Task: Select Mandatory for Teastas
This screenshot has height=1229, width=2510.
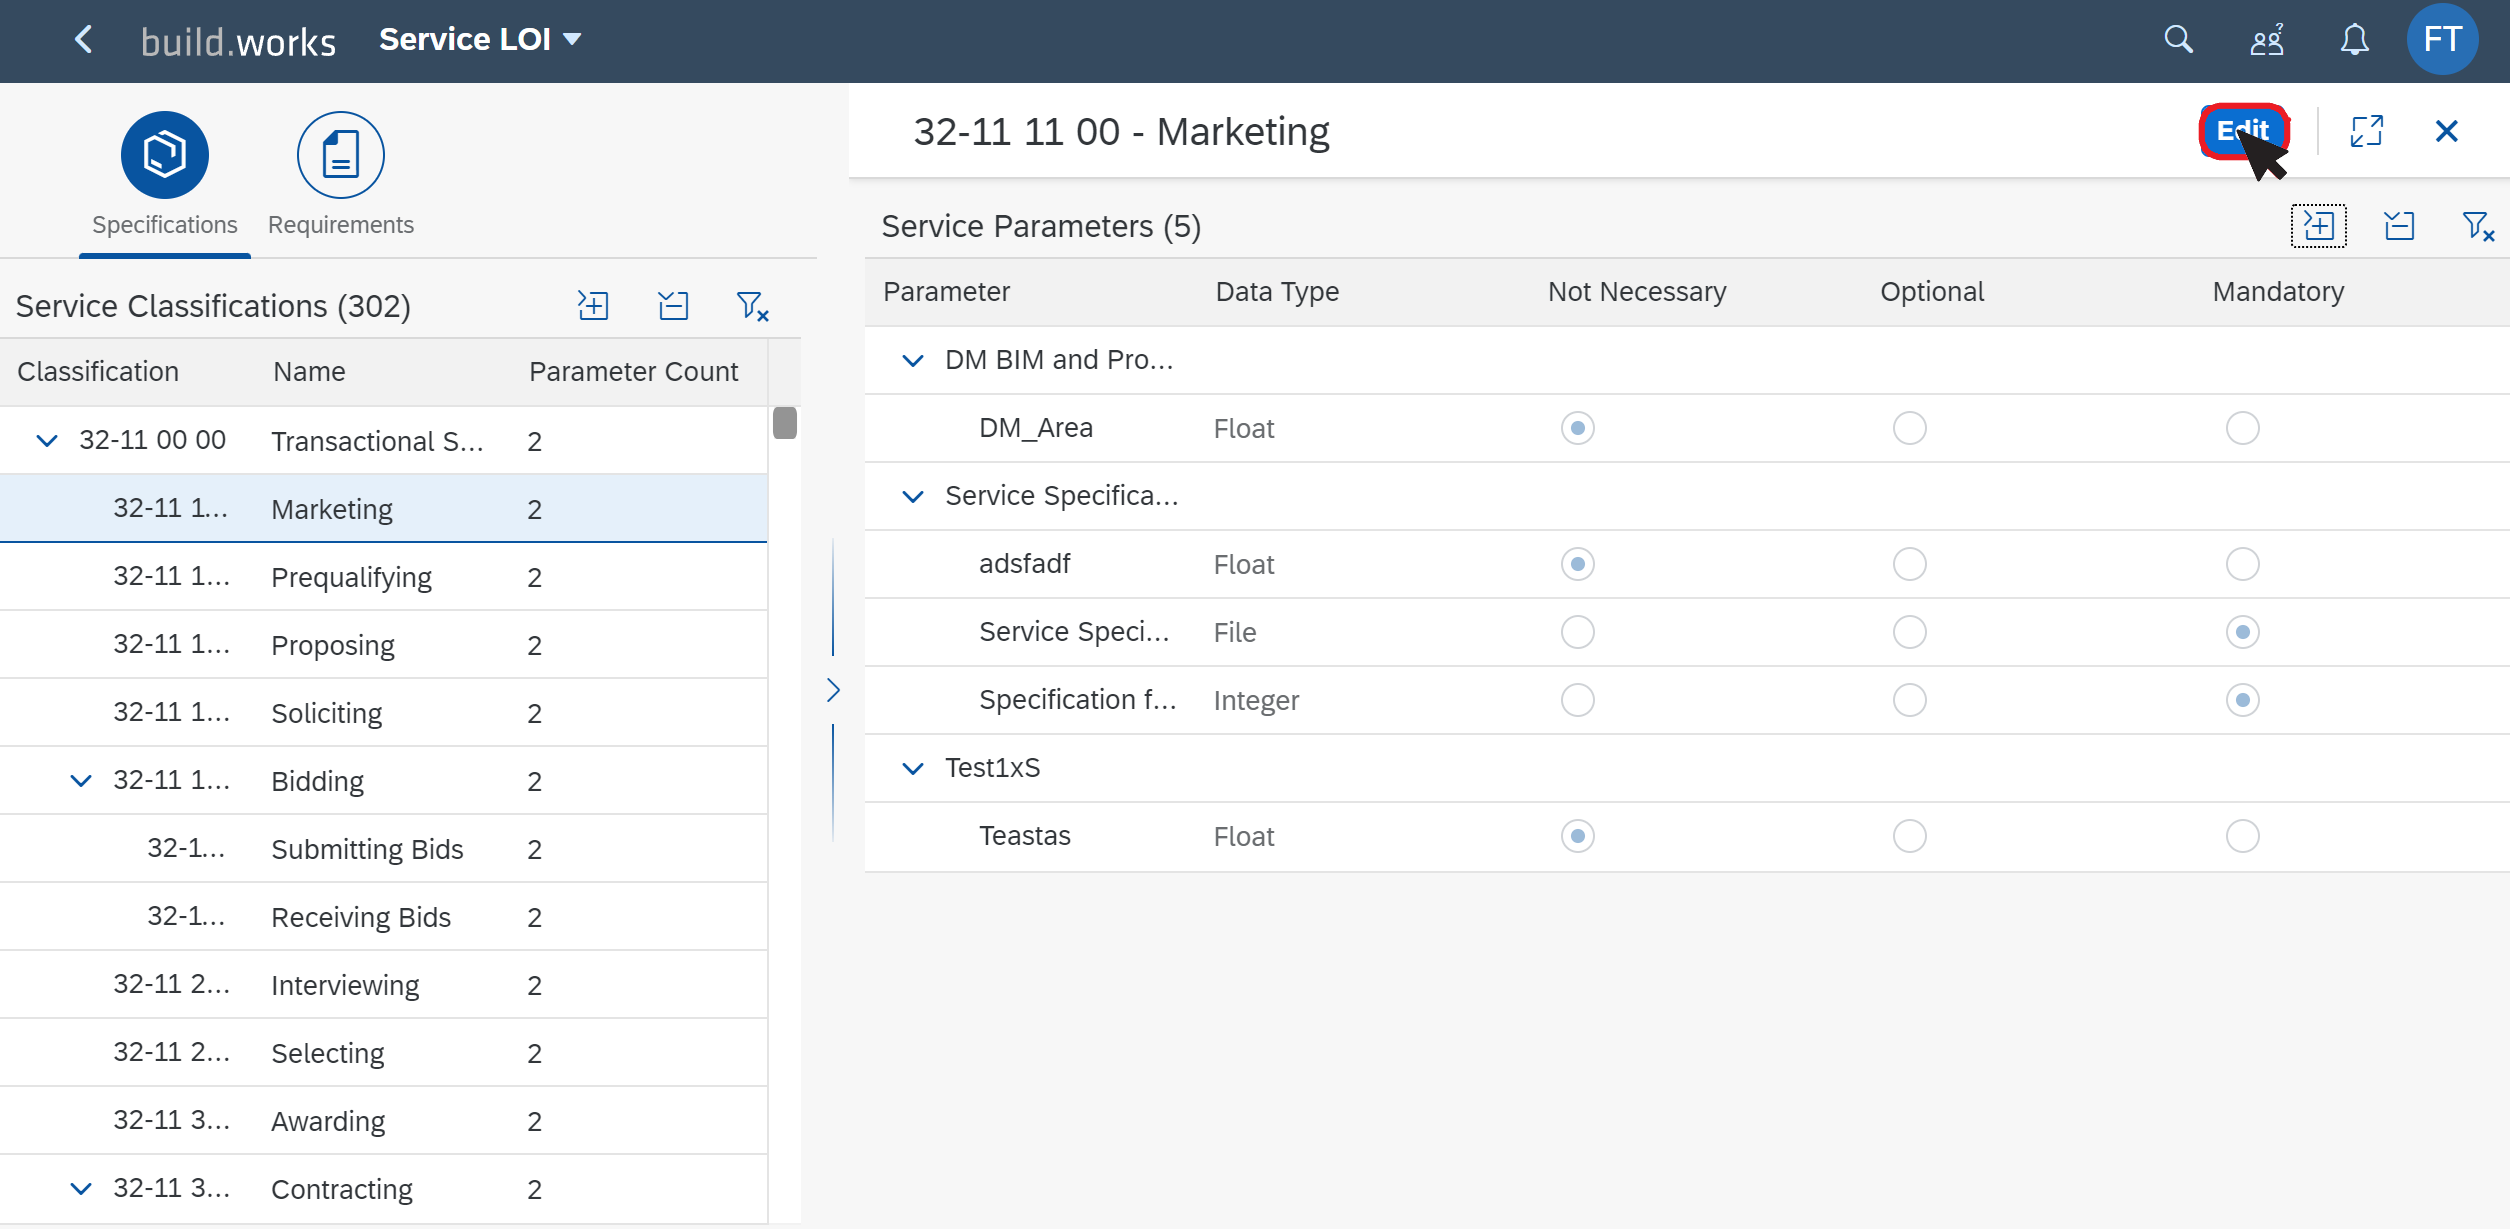Action: coord(2242,836)
